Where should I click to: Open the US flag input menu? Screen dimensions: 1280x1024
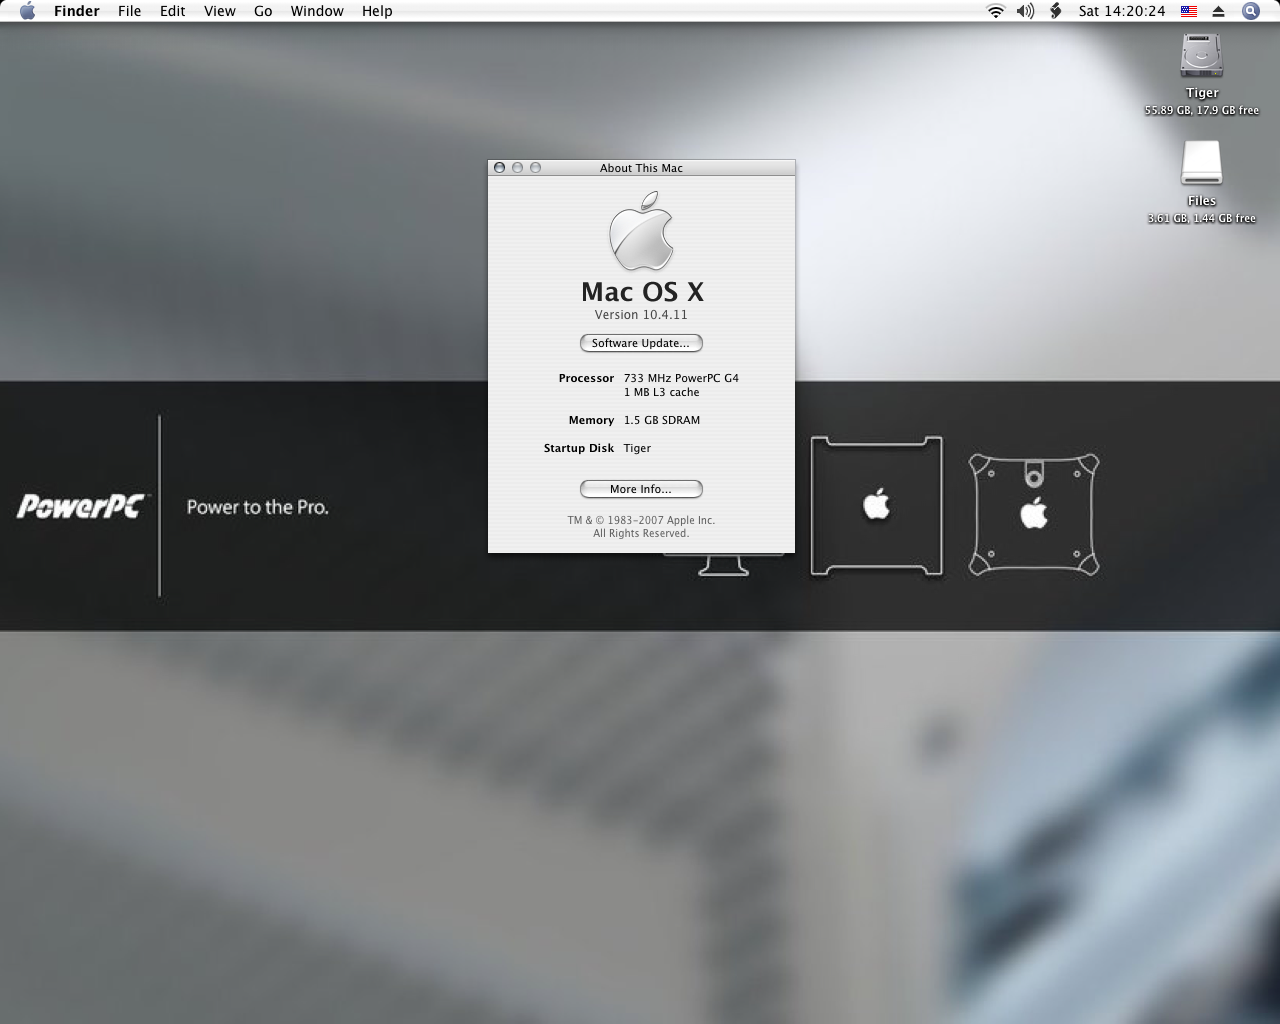[1189, 11]
